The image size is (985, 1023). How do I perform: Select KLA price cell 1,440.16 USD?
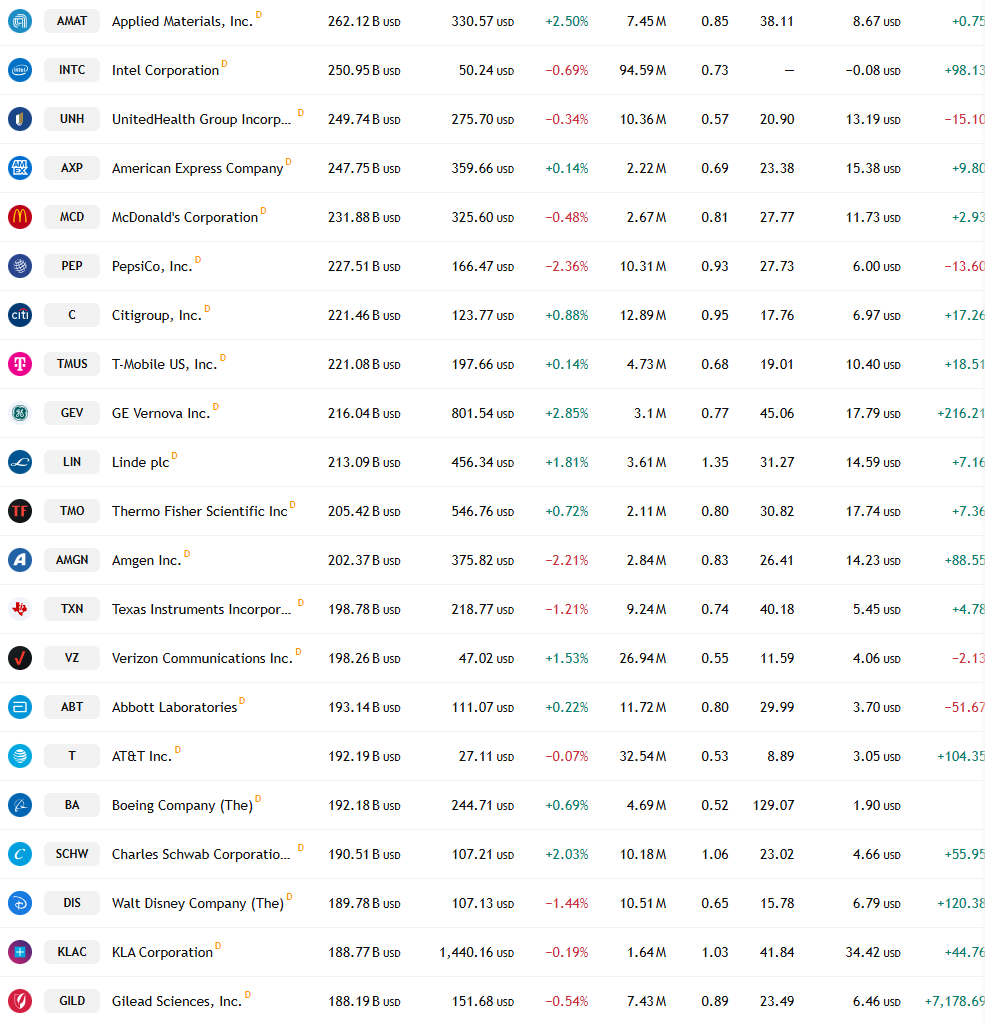point(476,953)
